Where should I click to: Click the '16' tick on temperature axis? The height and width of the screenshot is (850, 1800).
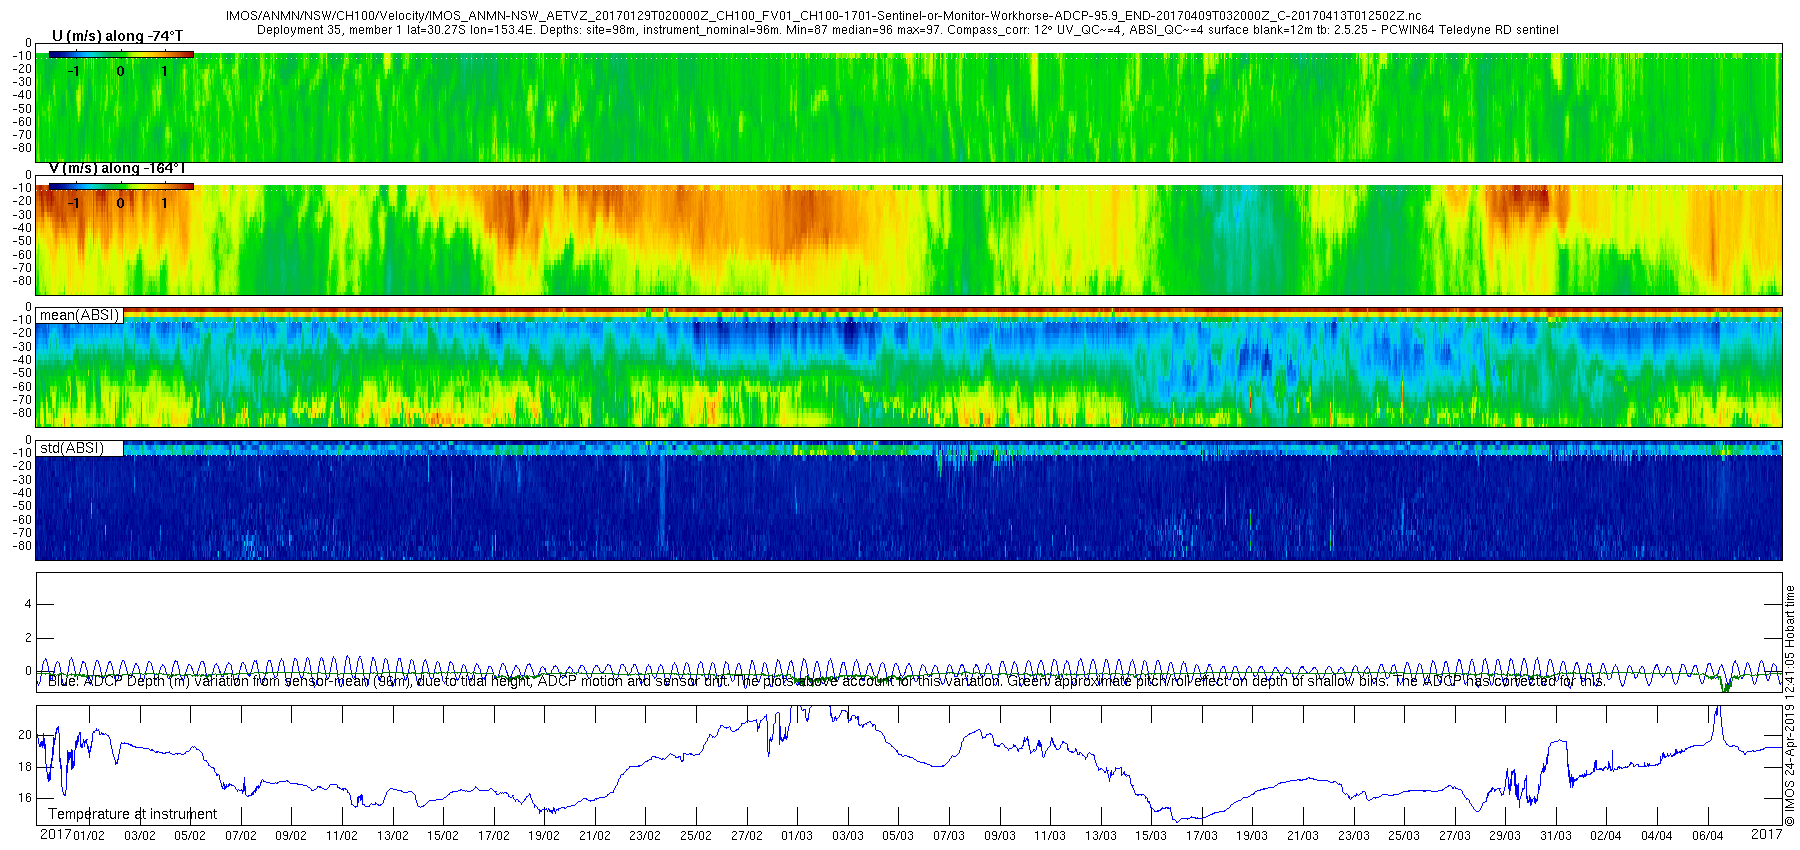coord(25,798)
